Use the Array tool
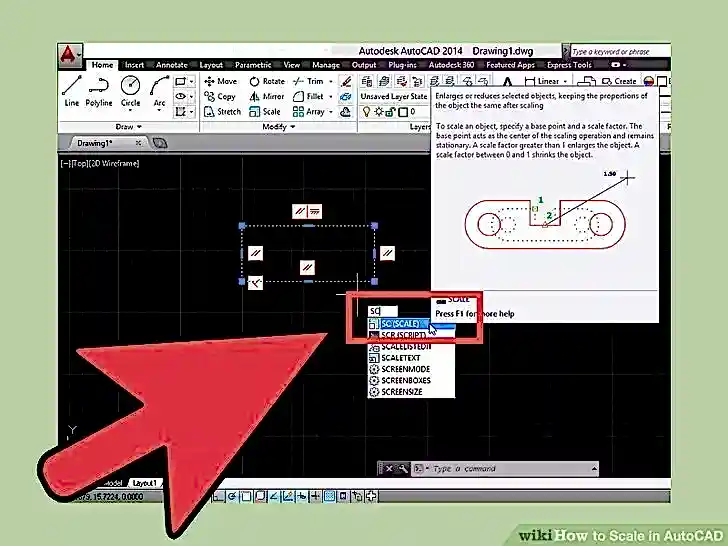This screenshot has height=546, width=728. [x=309, y=111]
